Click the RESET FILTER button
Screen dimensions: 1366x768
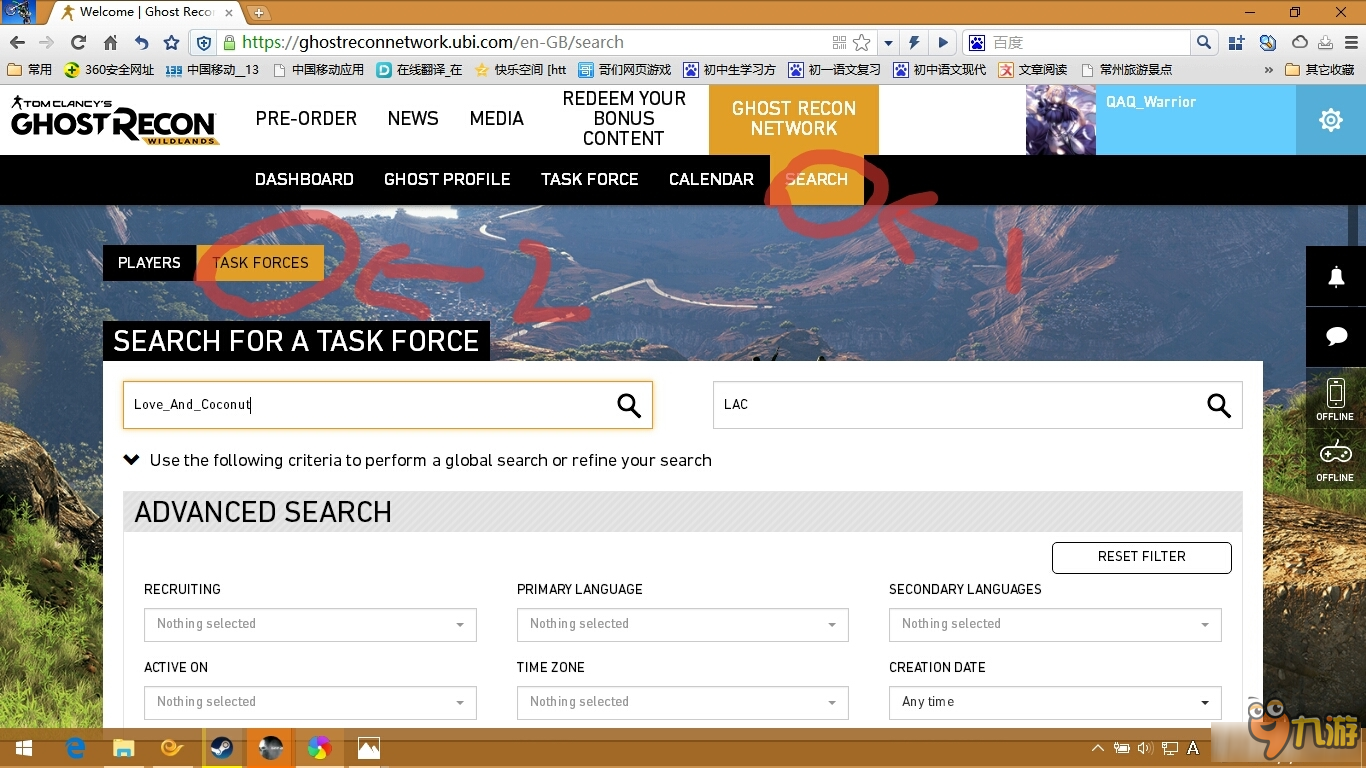click(x=1141, y=557)
